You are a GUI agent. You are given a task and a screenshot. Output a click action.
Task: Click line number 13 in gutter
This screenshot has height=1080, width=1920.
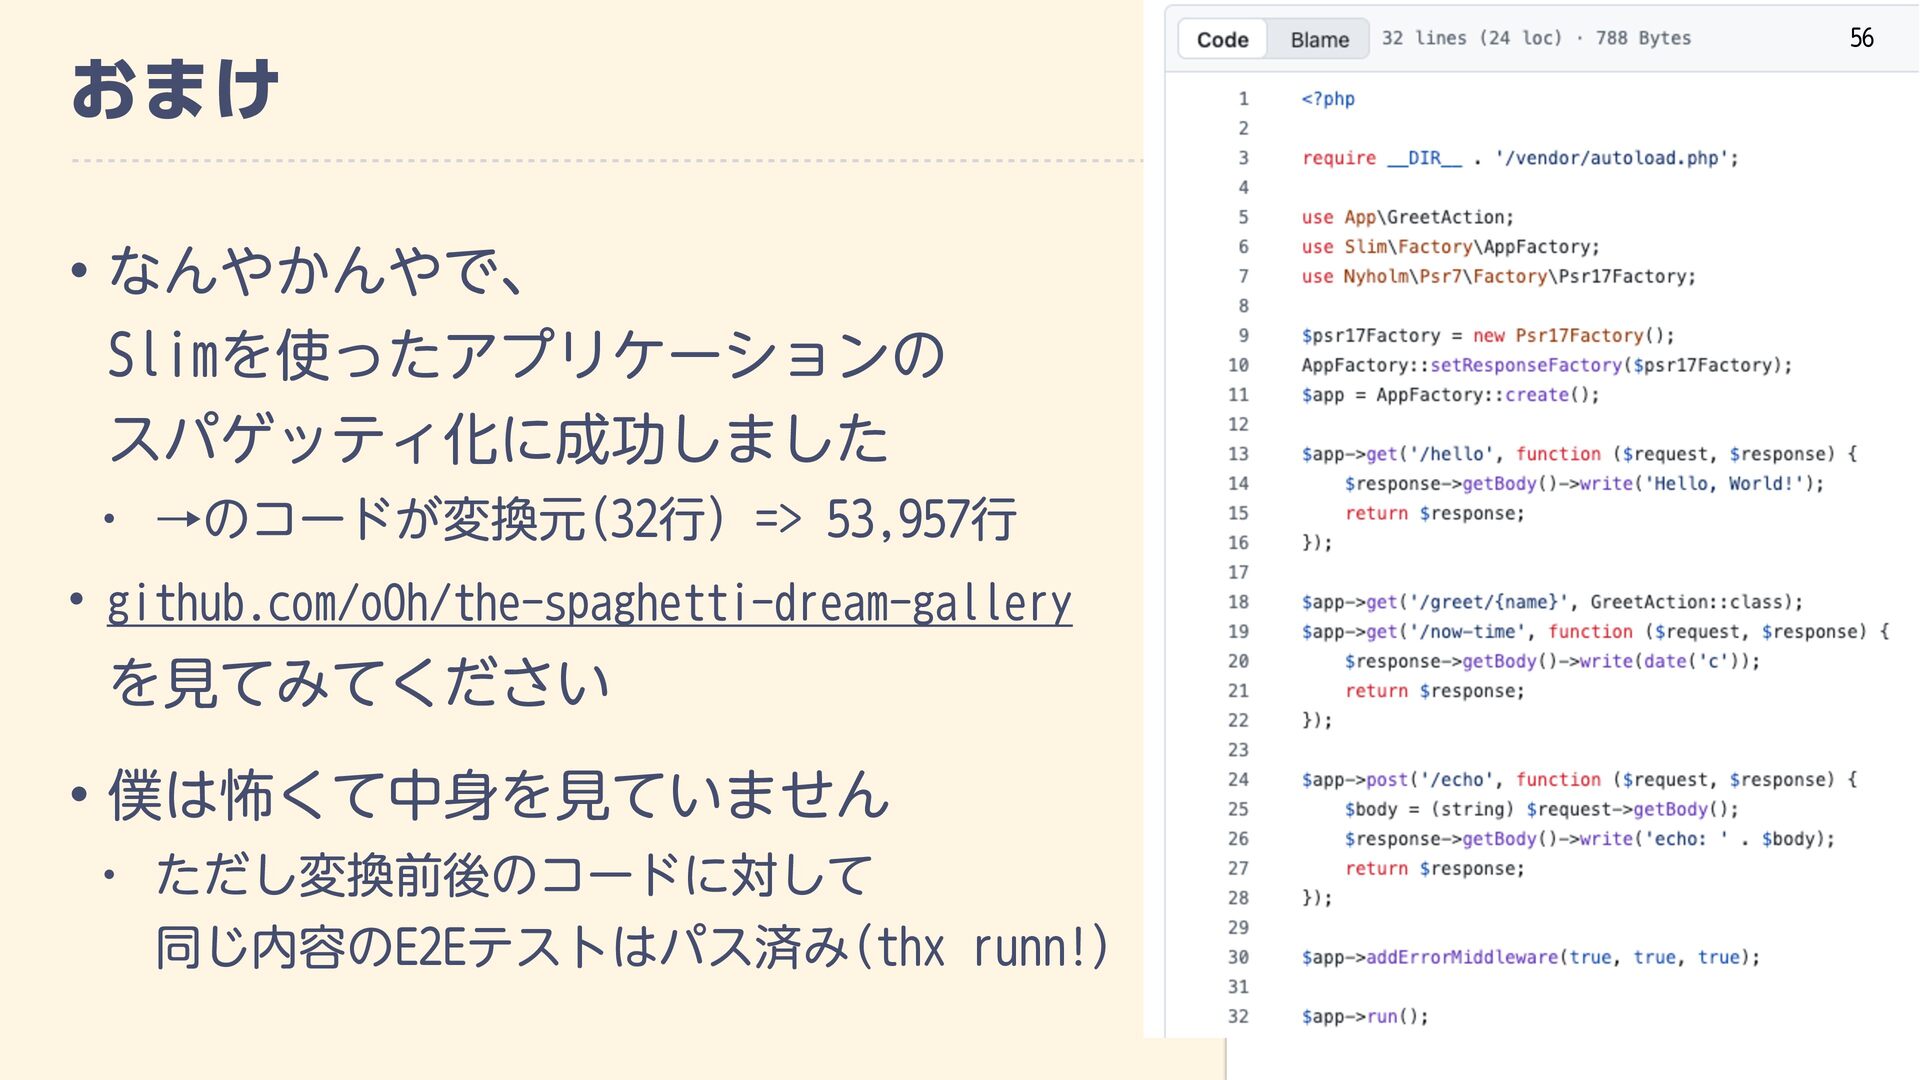coord(1238,454)
